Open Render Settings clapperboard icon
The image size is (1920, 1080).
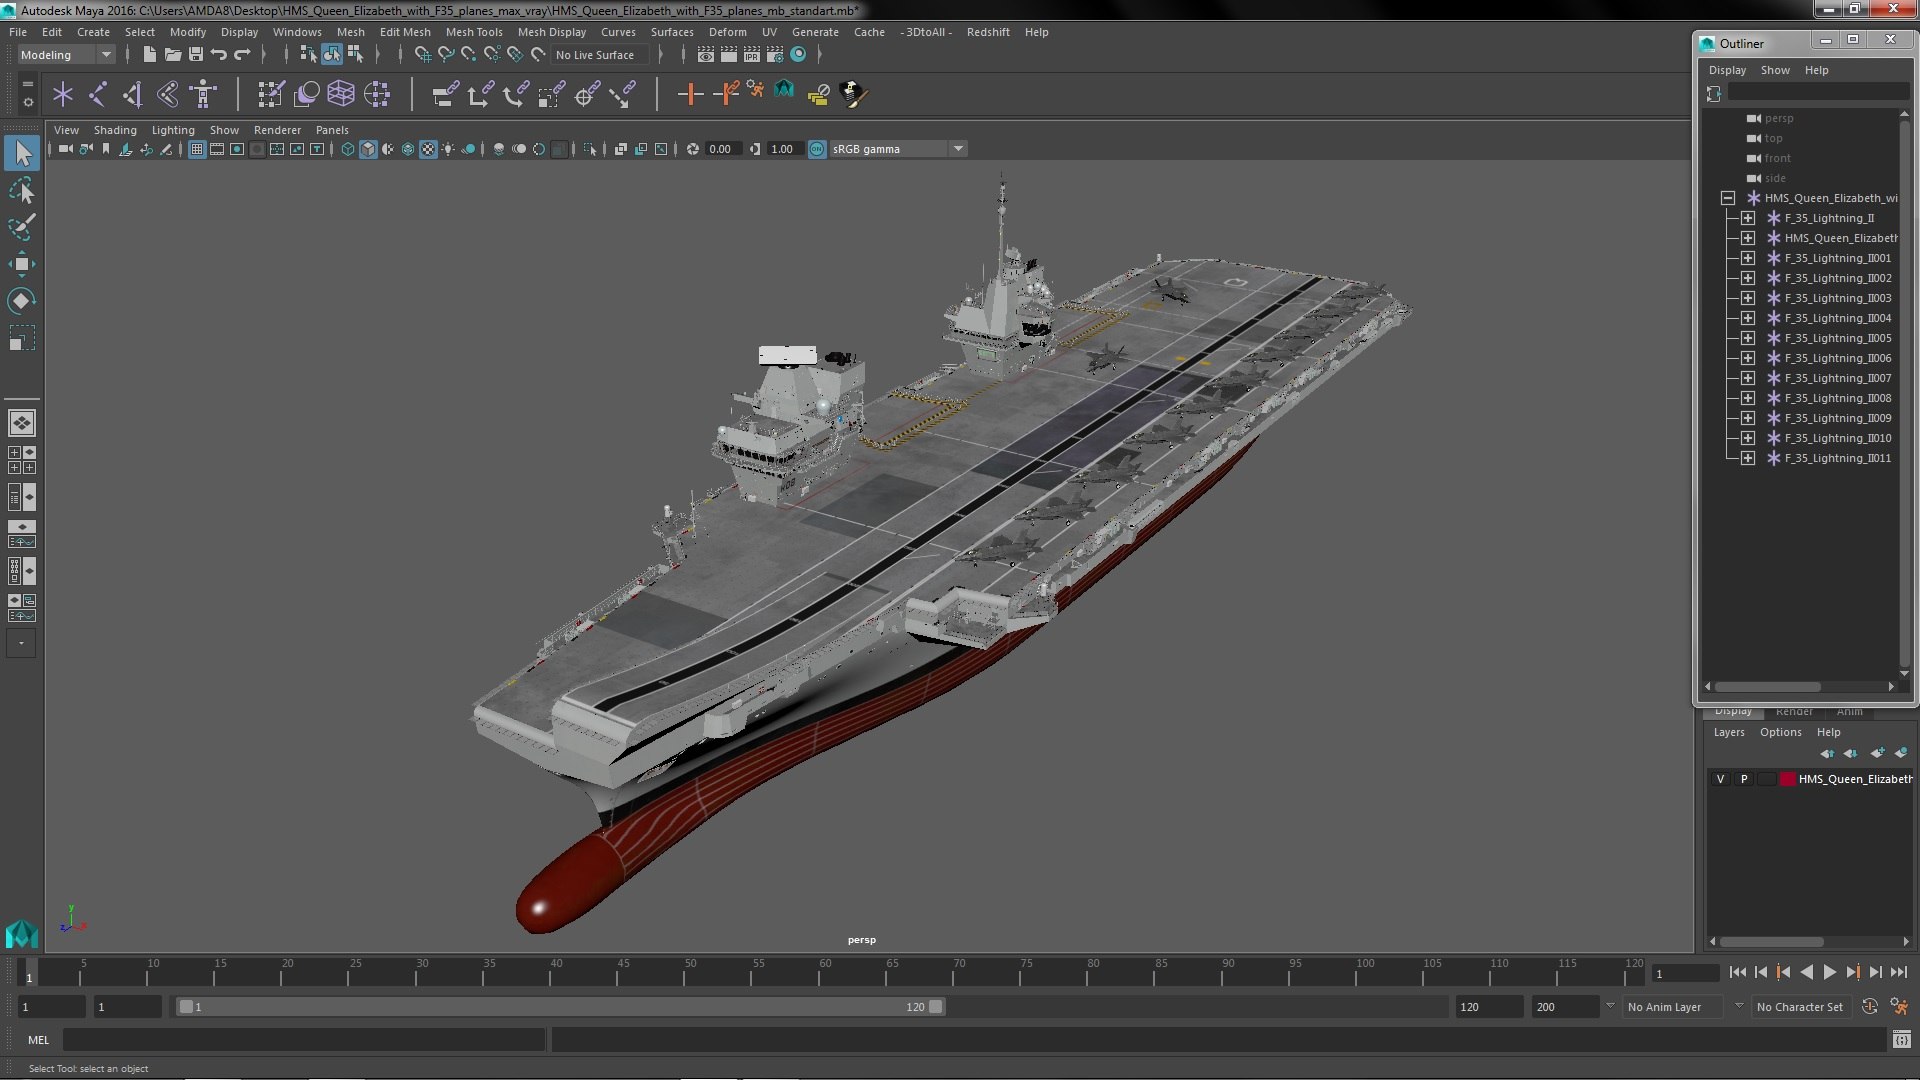[775, 55]
